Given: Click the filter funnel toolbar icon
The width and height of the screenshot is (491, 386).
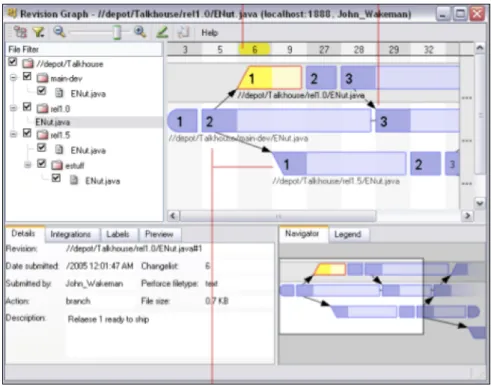Looking at the screenshot, I should coord(39,32).
